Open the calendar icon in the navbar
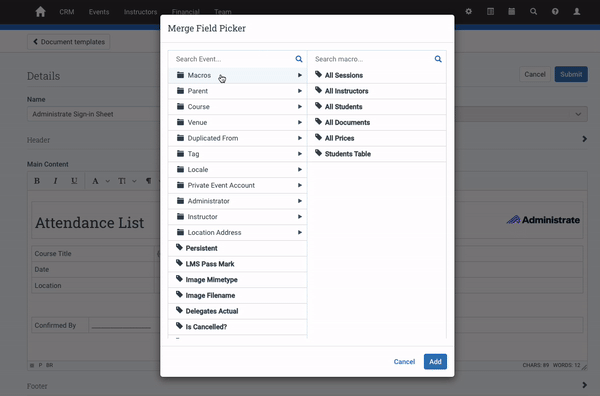The width and height of the screenshot is (600, 396). click(512, 12)
